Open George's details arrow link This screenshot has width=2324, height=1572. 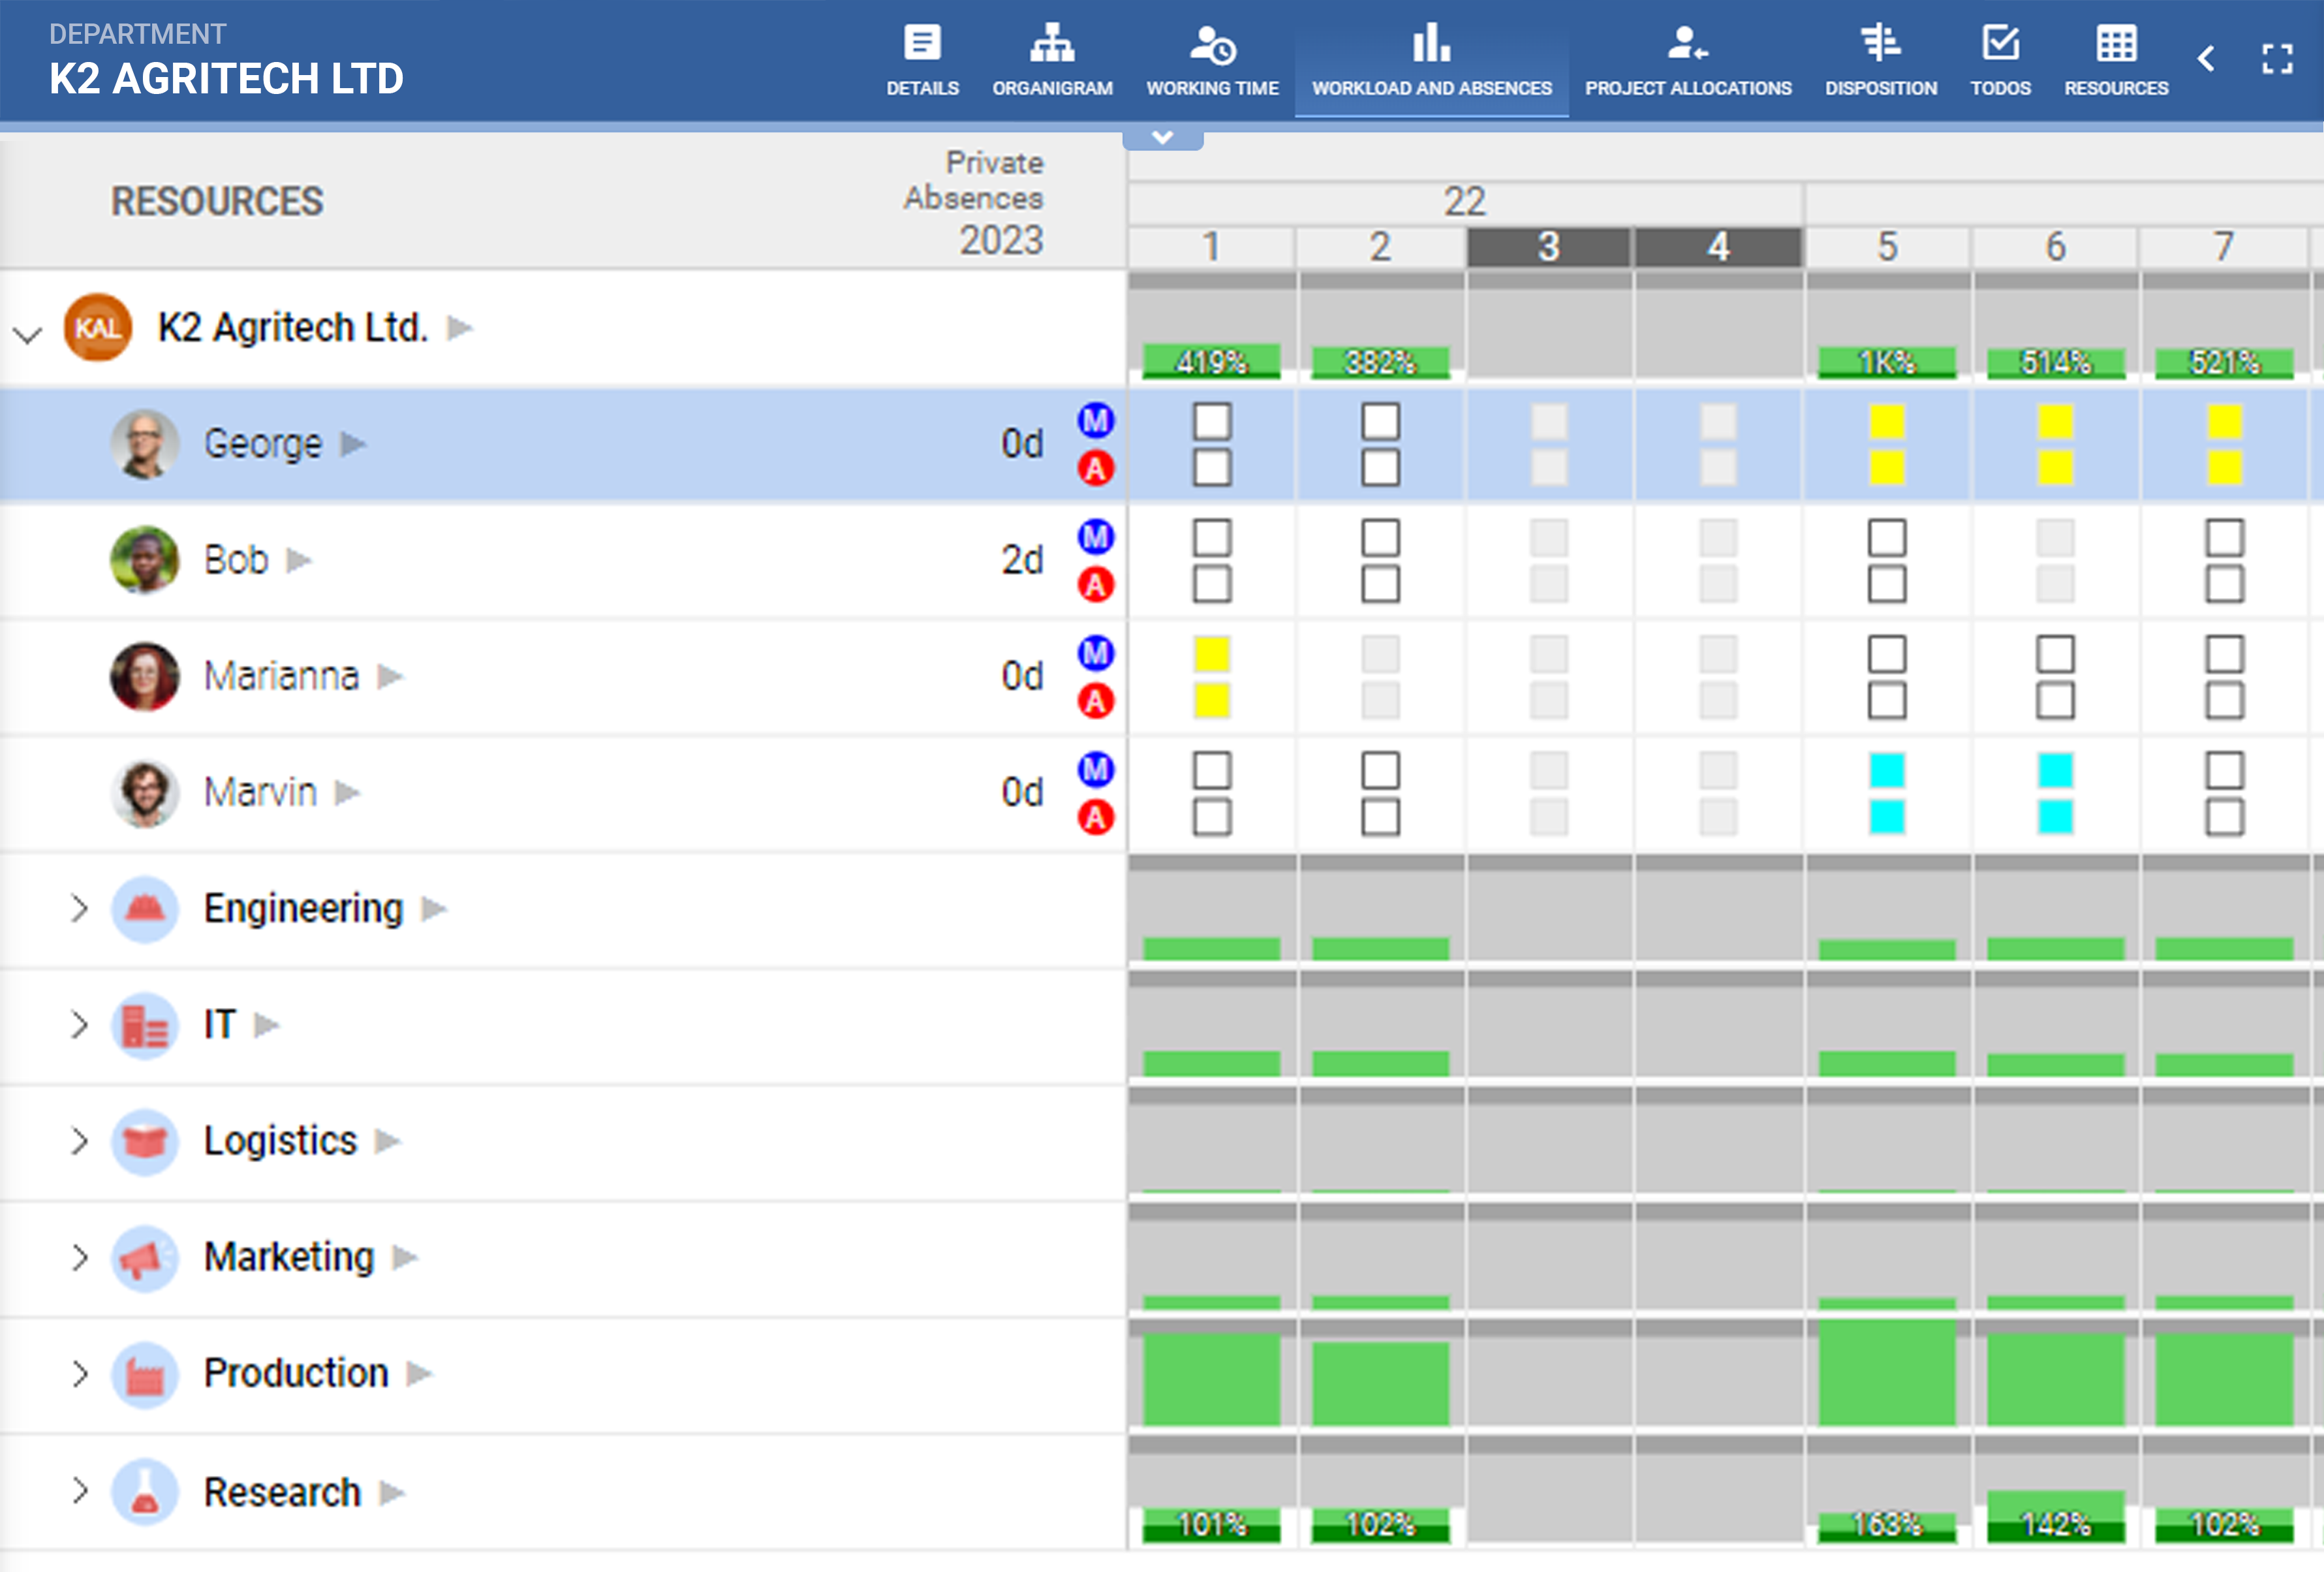[x=353, y=444]
